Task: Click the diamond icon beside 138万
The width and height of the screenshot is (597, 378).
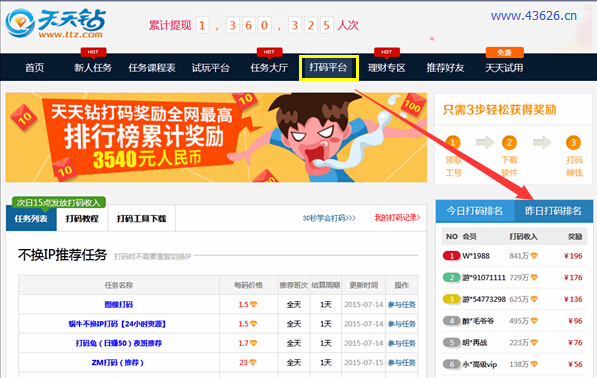Action: (534, 364)
